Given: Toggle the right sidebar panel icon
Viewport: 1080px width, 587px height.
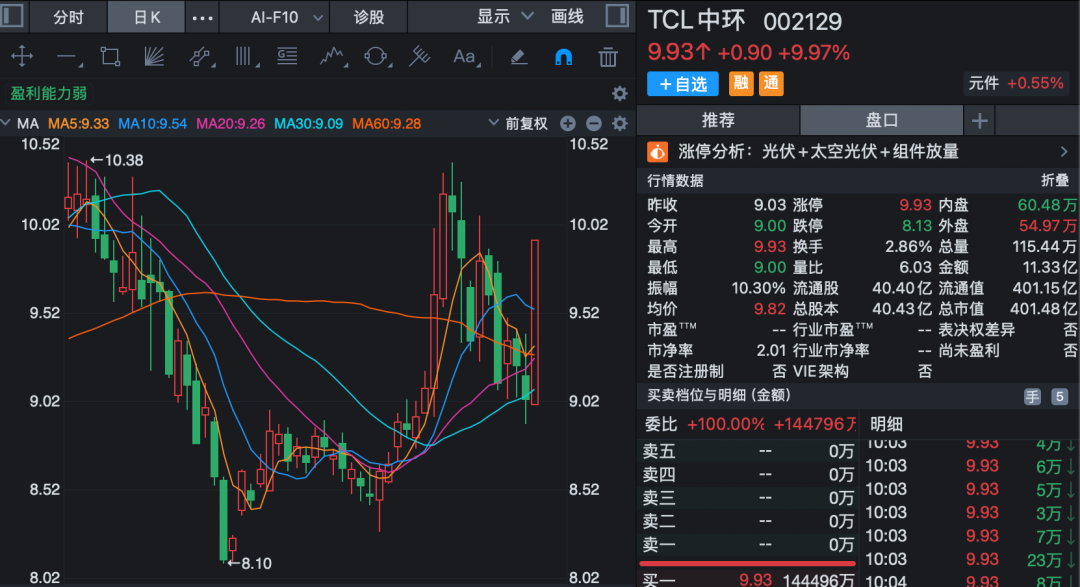Looking at the screenshot, I should click(616, 16).
